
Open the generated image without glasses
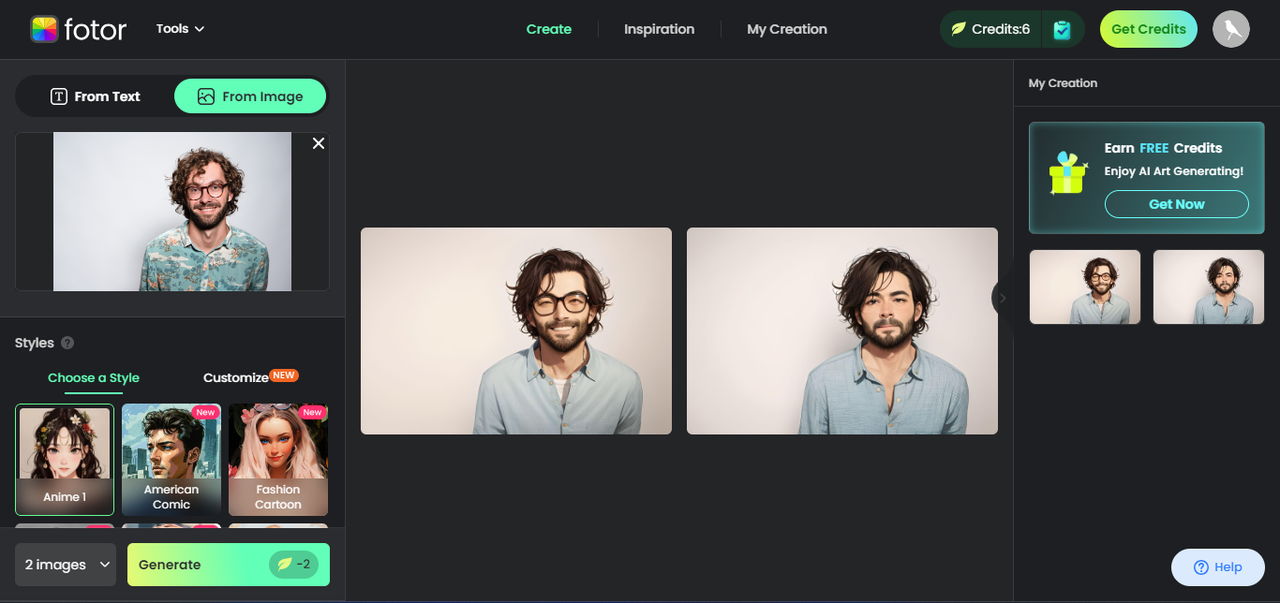click(842, 331)
